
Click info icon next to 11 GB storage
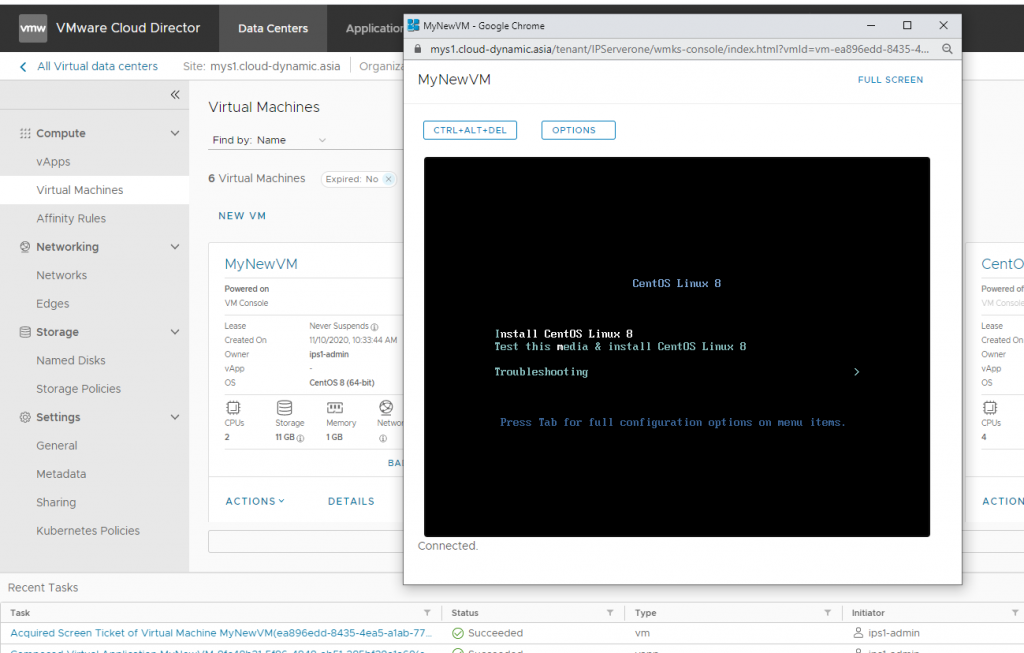click(x=300, y=438)
